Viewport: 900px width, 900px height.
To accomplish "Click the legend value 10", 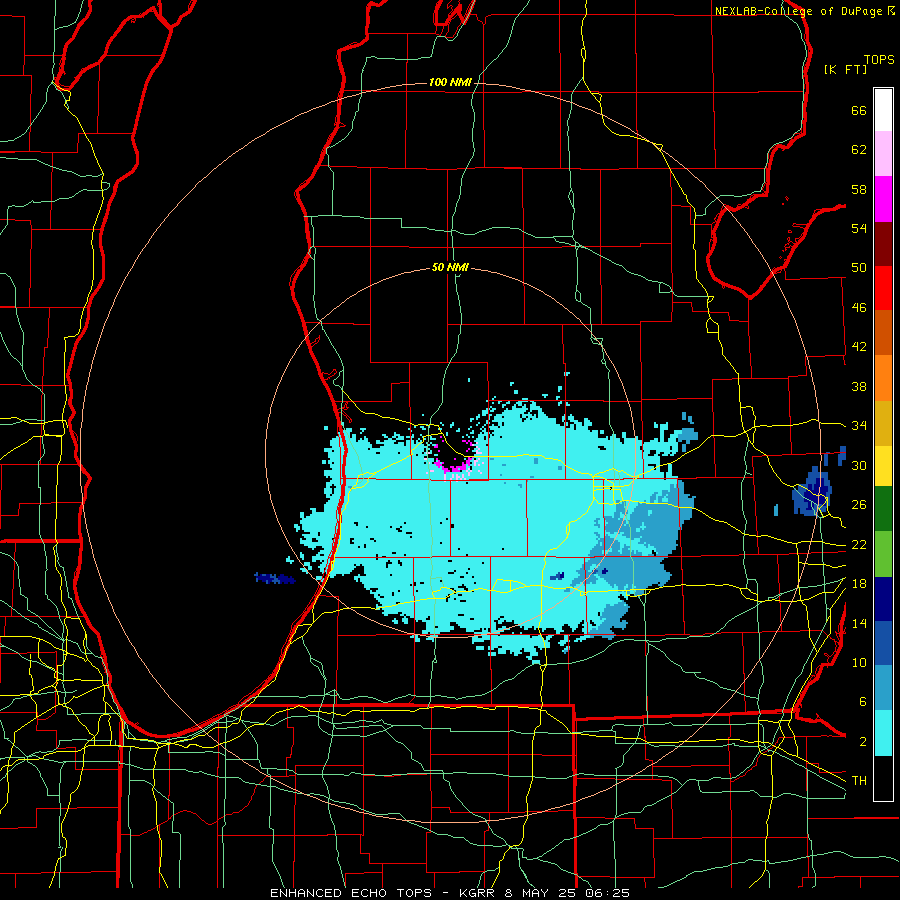I will [859, 662].
